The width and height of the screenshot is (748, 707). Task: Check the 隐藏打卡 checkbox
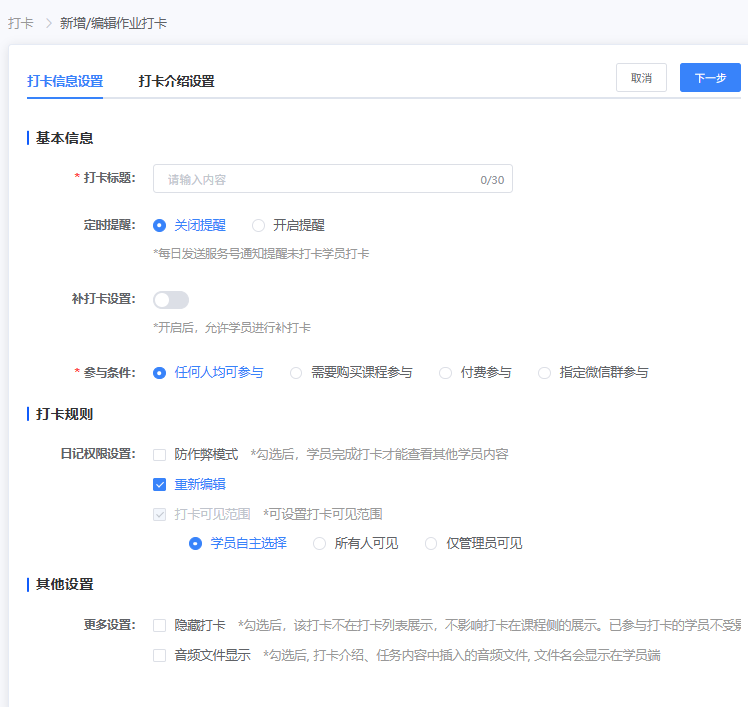tap(160, 626)
